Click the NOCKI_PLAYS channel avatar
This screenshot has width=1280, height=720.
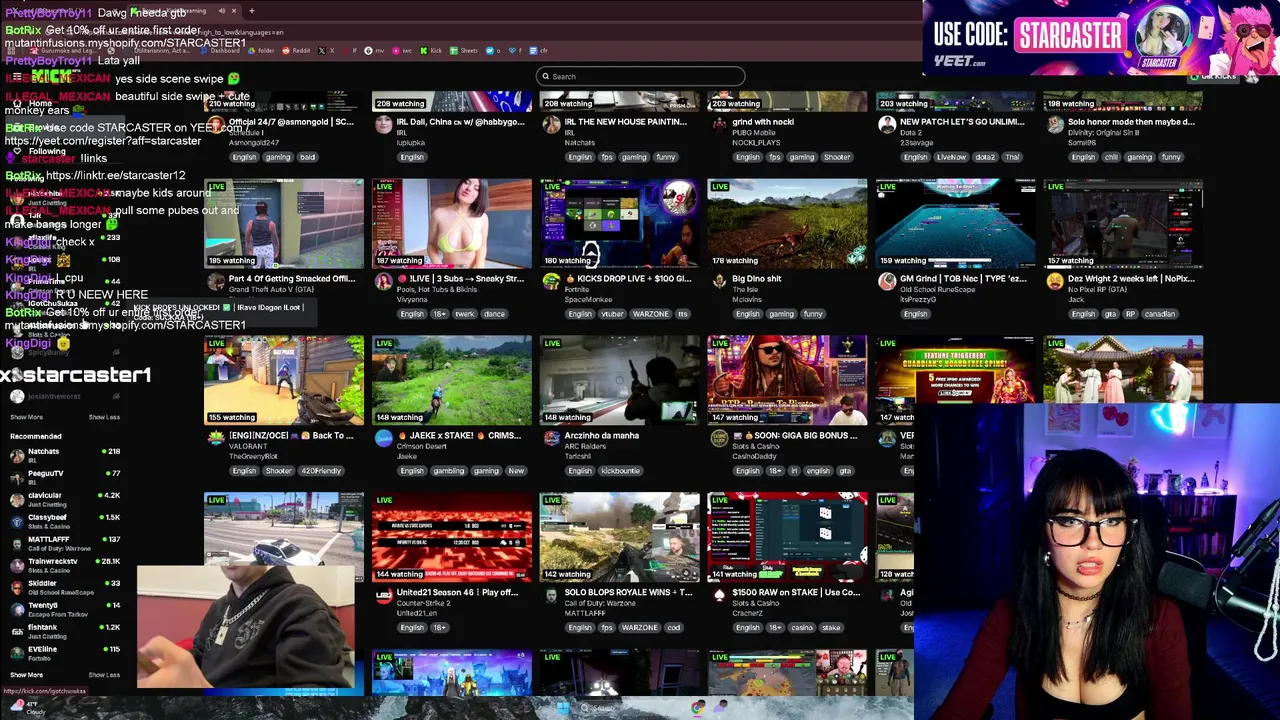point(719,124)
